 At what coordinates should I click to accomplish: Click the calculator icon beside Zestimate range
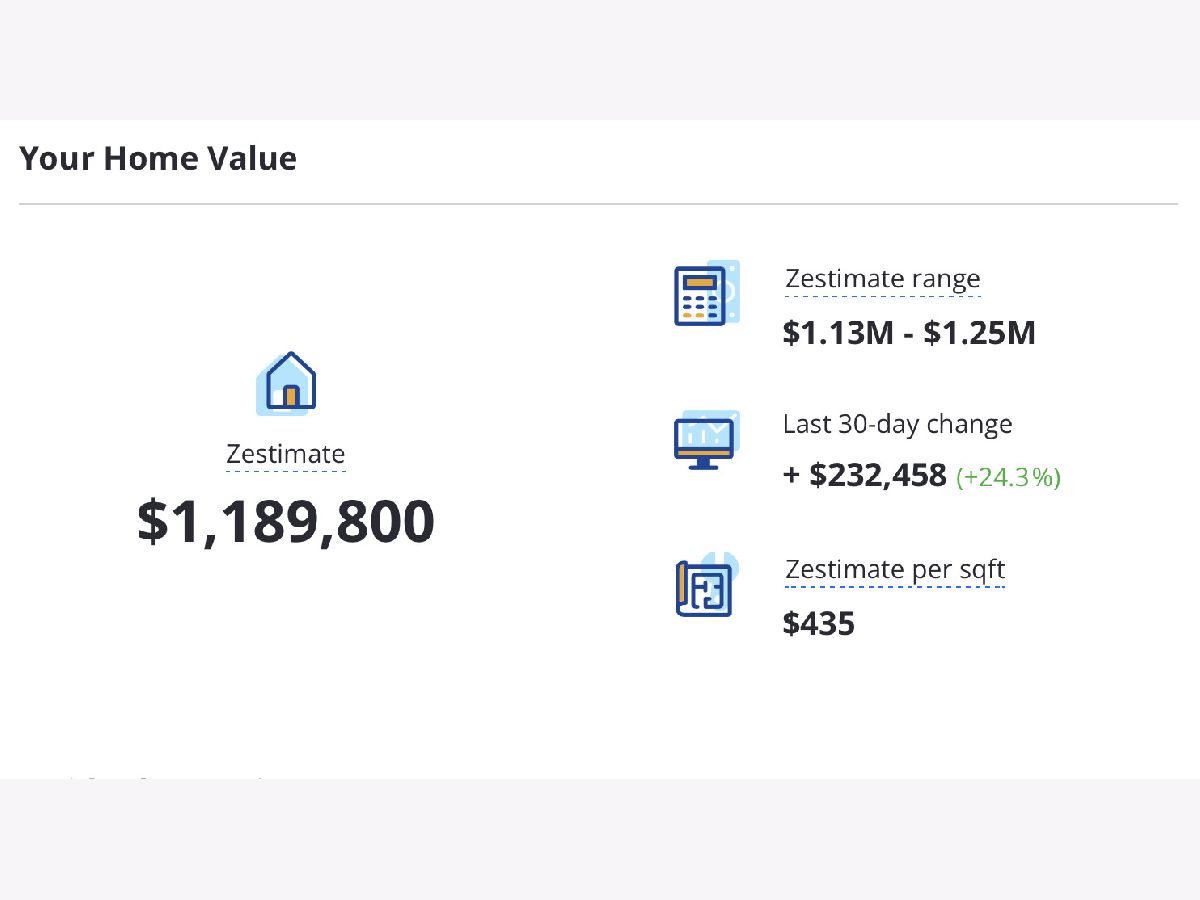[707, 293]
